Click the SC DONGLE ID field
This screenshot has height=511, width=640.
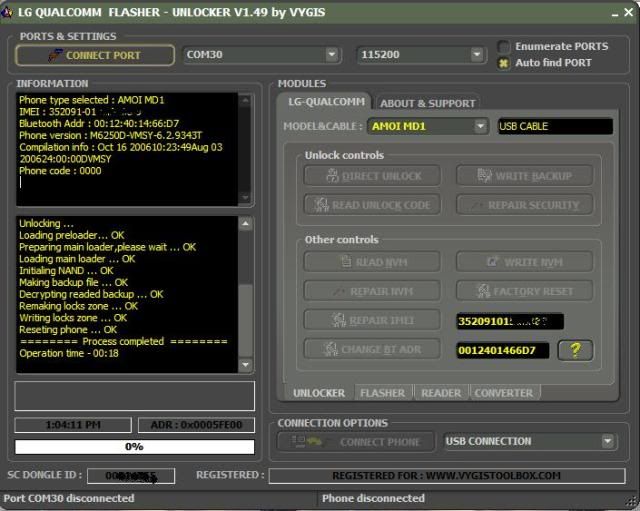[131, 476]
